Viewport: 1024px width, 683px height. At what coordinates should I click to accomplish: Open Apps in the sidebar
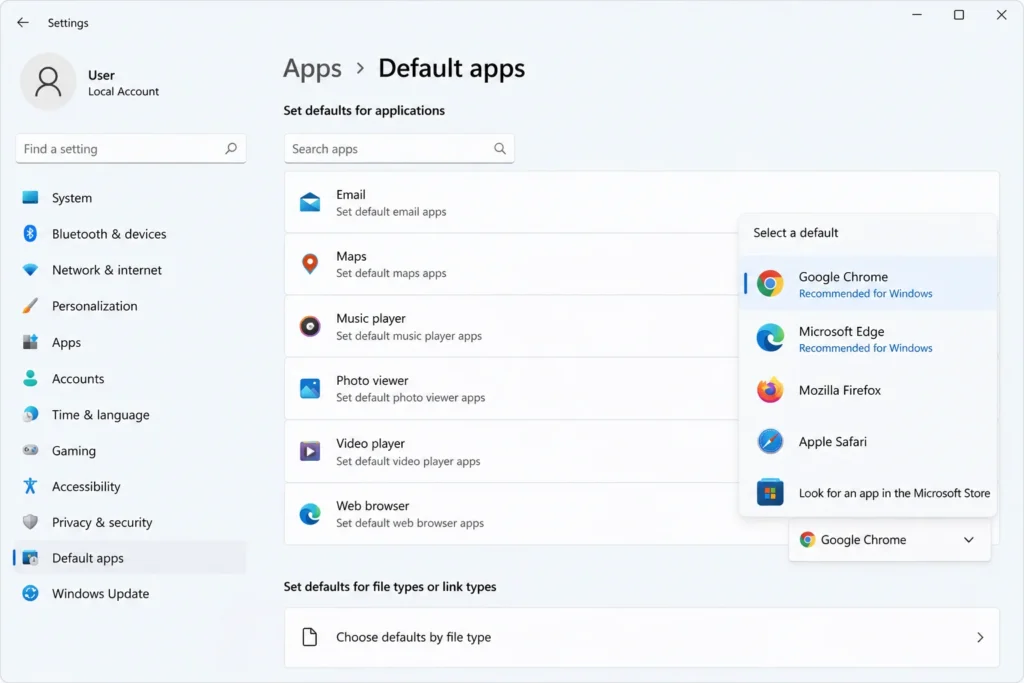[x=130, y=342]
